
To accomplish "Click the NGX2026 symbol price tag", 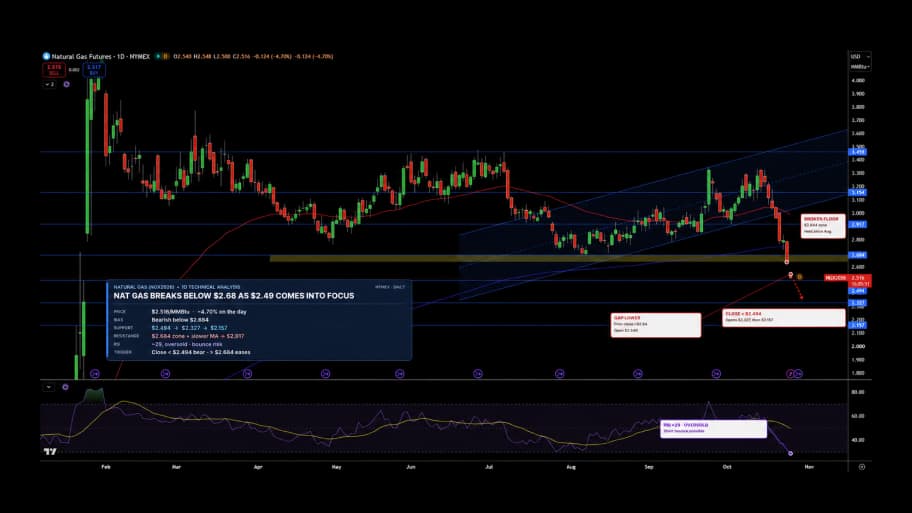I will [x=836, y=278].
